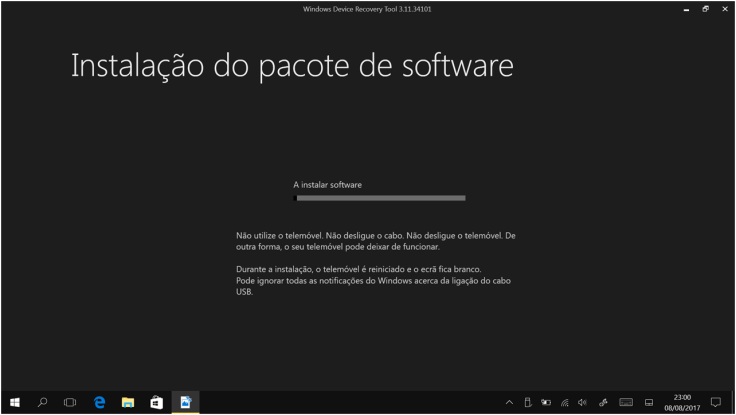Expand the hidden system tray icons chevron
The height and width of the screenshot is (415, 736).
coord(509,403)
